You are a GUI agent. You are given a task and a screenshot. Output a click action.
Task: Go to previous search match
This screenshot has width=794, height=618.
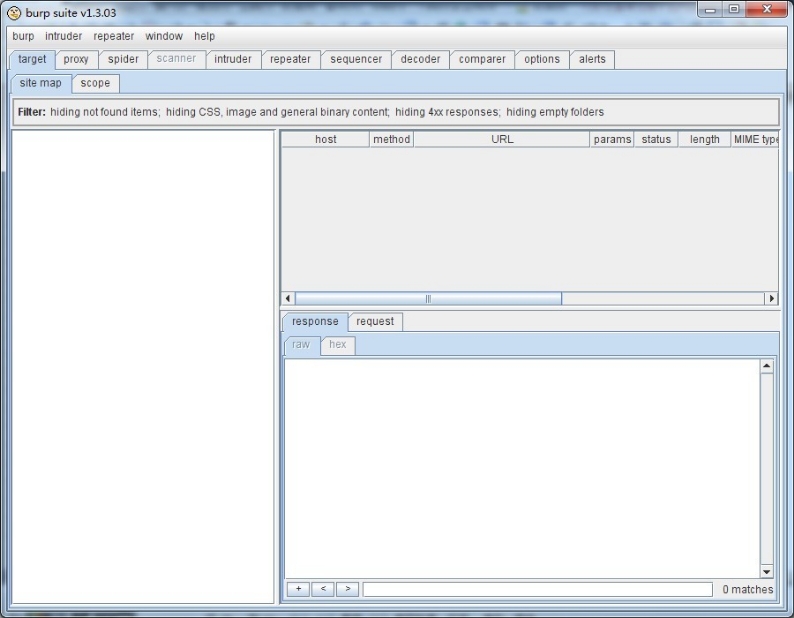point(323,589)
